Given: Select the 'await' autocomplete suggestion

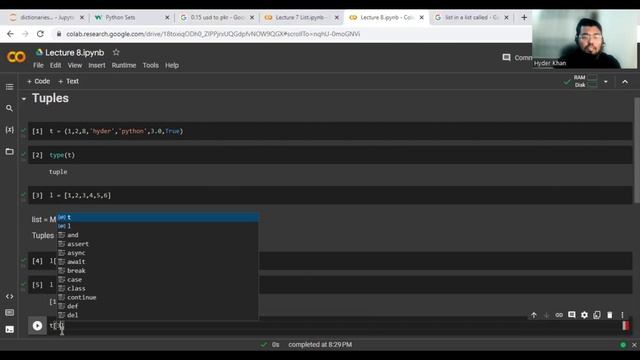Looking at the screenshot, I should pyautogui.click(x=157, y=262).
